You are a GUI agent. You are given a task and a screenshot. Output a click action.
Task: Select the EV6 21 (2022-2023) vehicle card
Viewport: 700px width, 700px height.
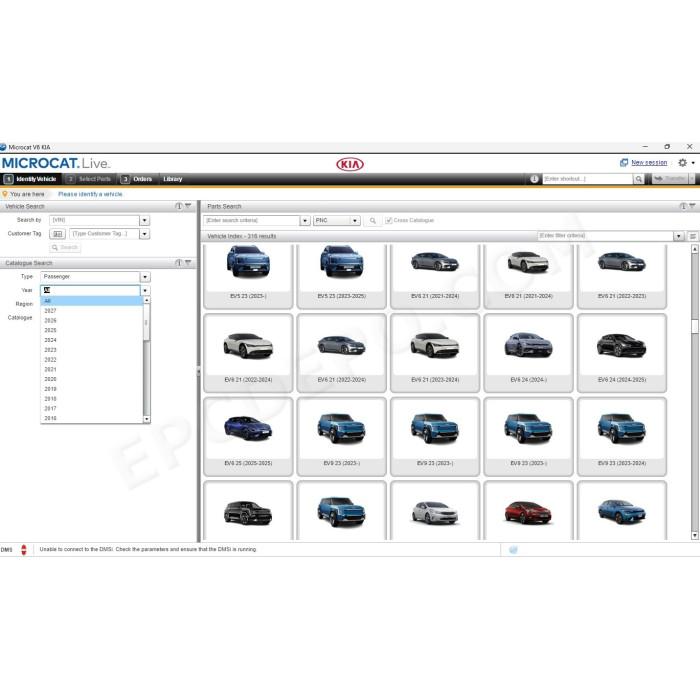tap(622, 276)
